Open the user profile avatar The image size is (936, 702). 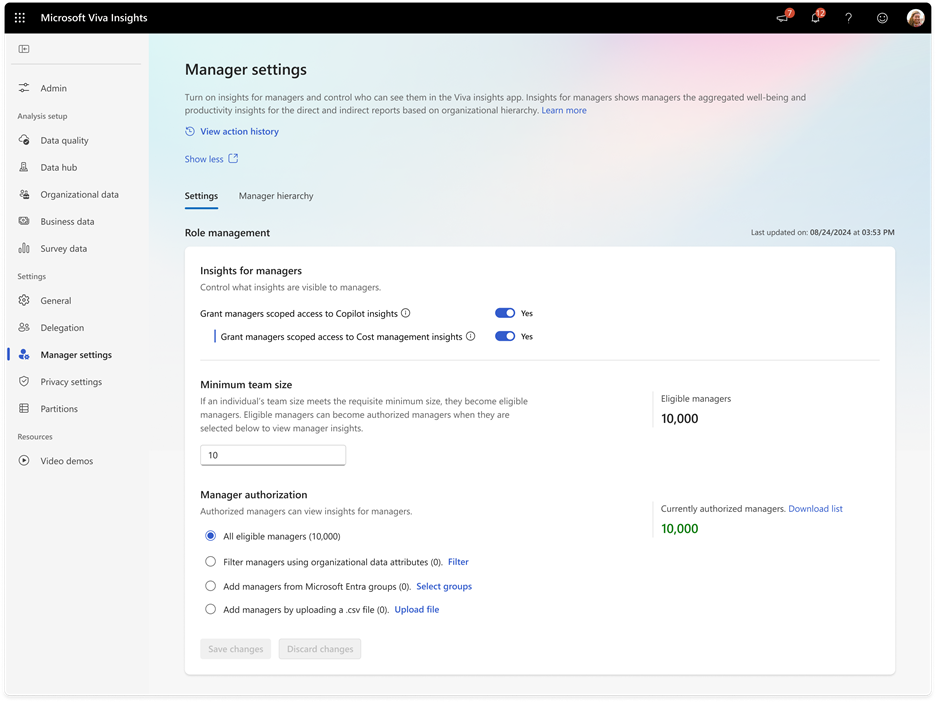915,18
